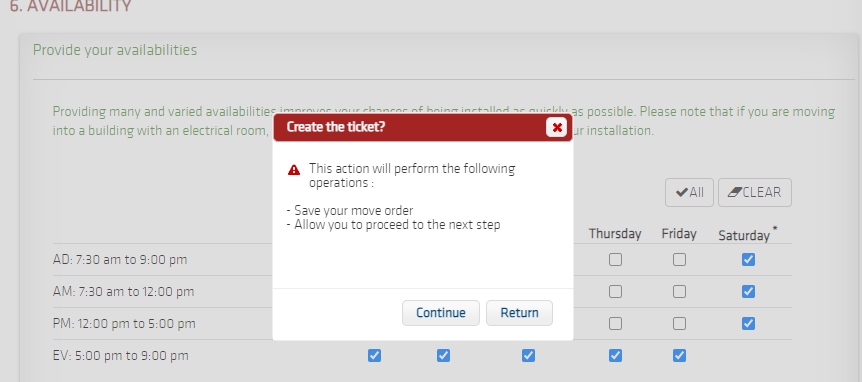The image size is (862, 382).
Task: Check Thursday AD availability box
Action: click(x=615, y=259)
